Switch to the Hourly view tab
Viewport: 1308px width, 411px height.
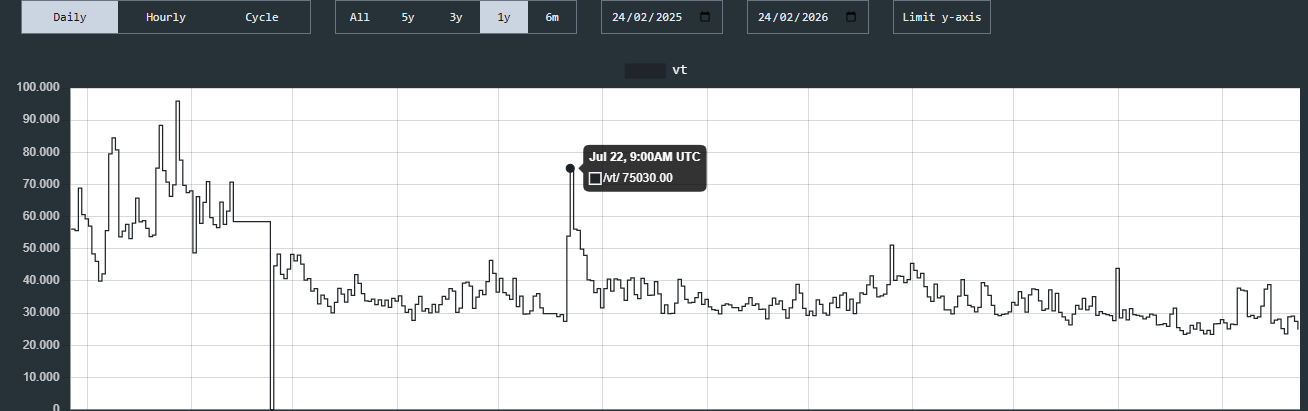[166, 17]
